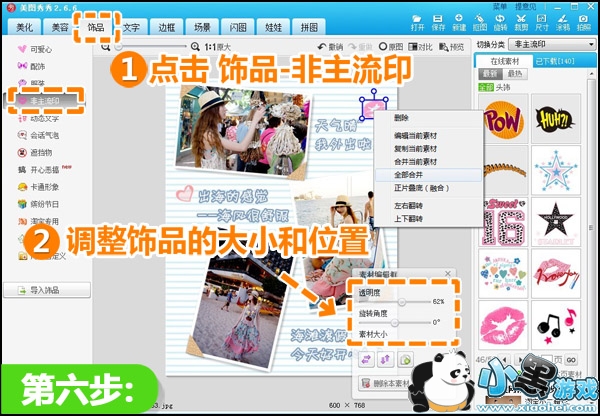Choose 左右翻转 in the context menu

coord(428,206)
